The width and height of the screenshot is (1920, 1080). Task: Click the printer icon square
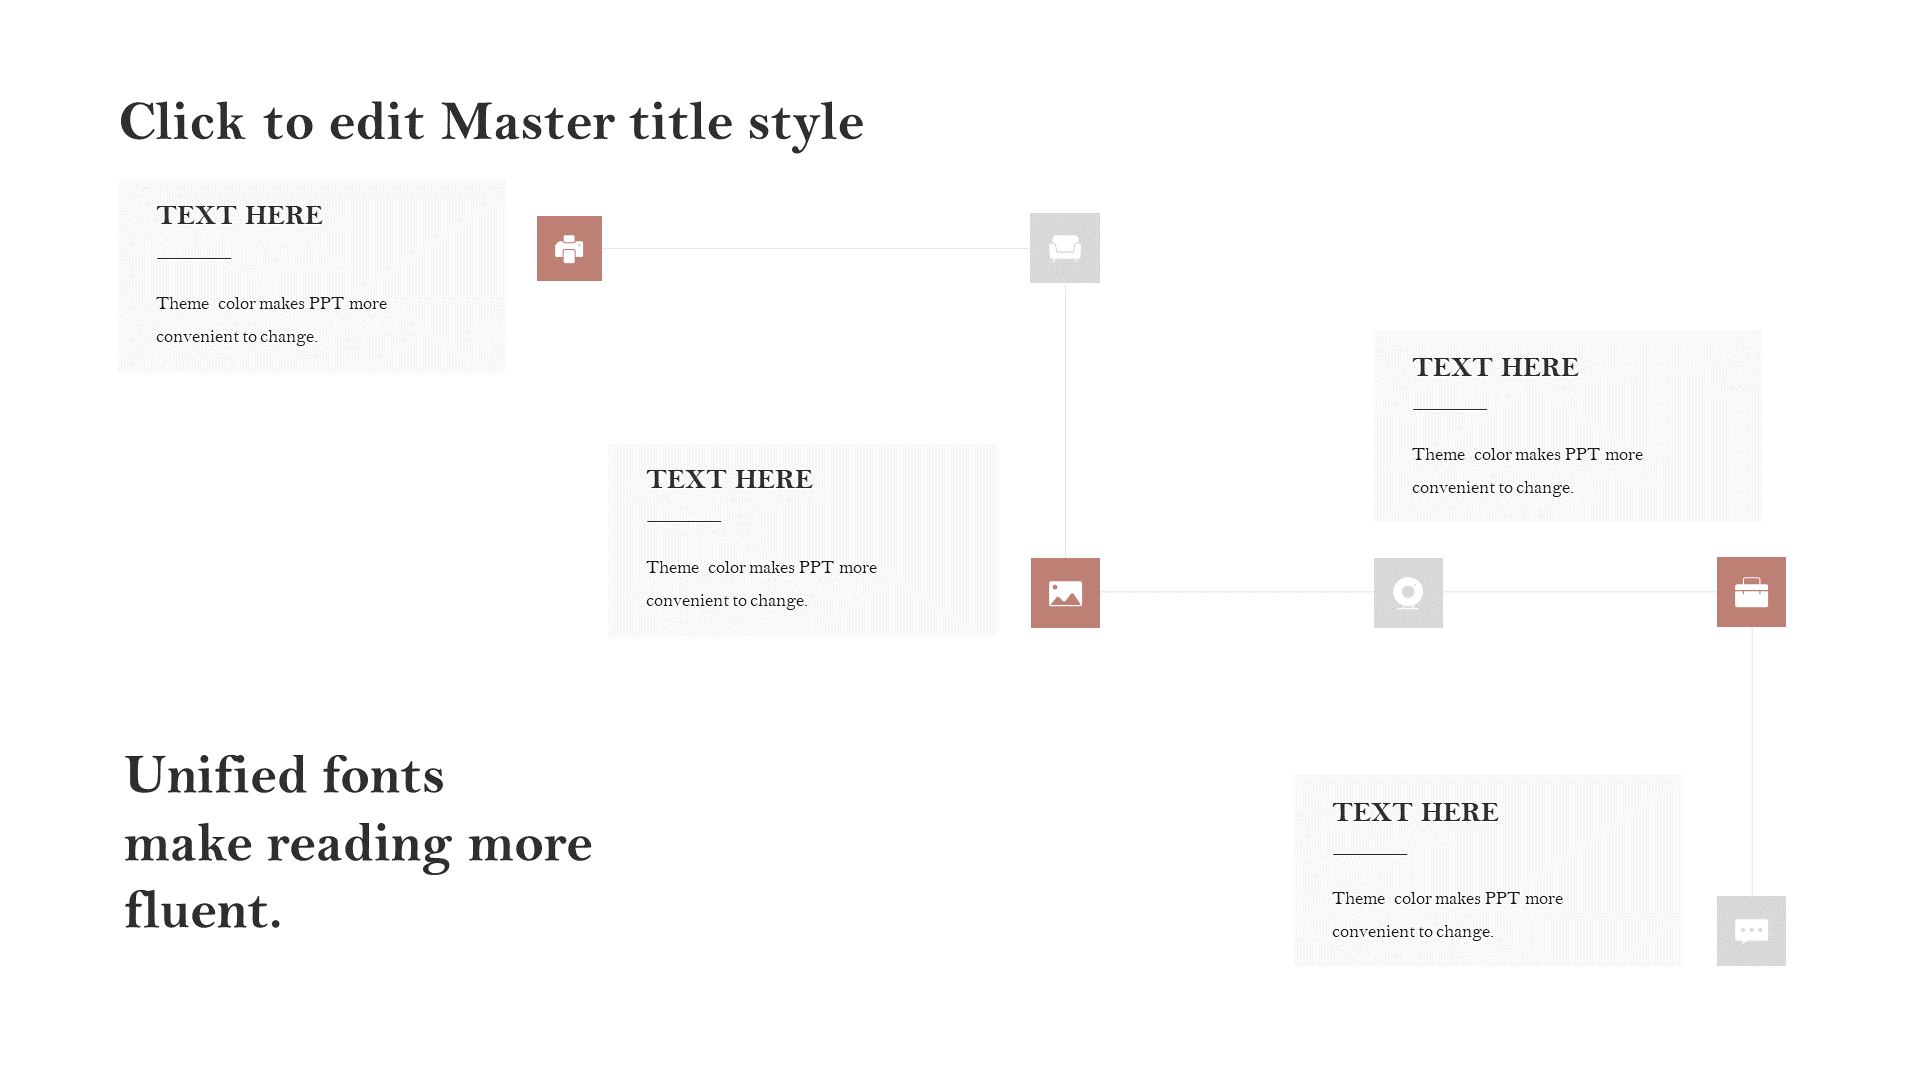pos(569,248)
